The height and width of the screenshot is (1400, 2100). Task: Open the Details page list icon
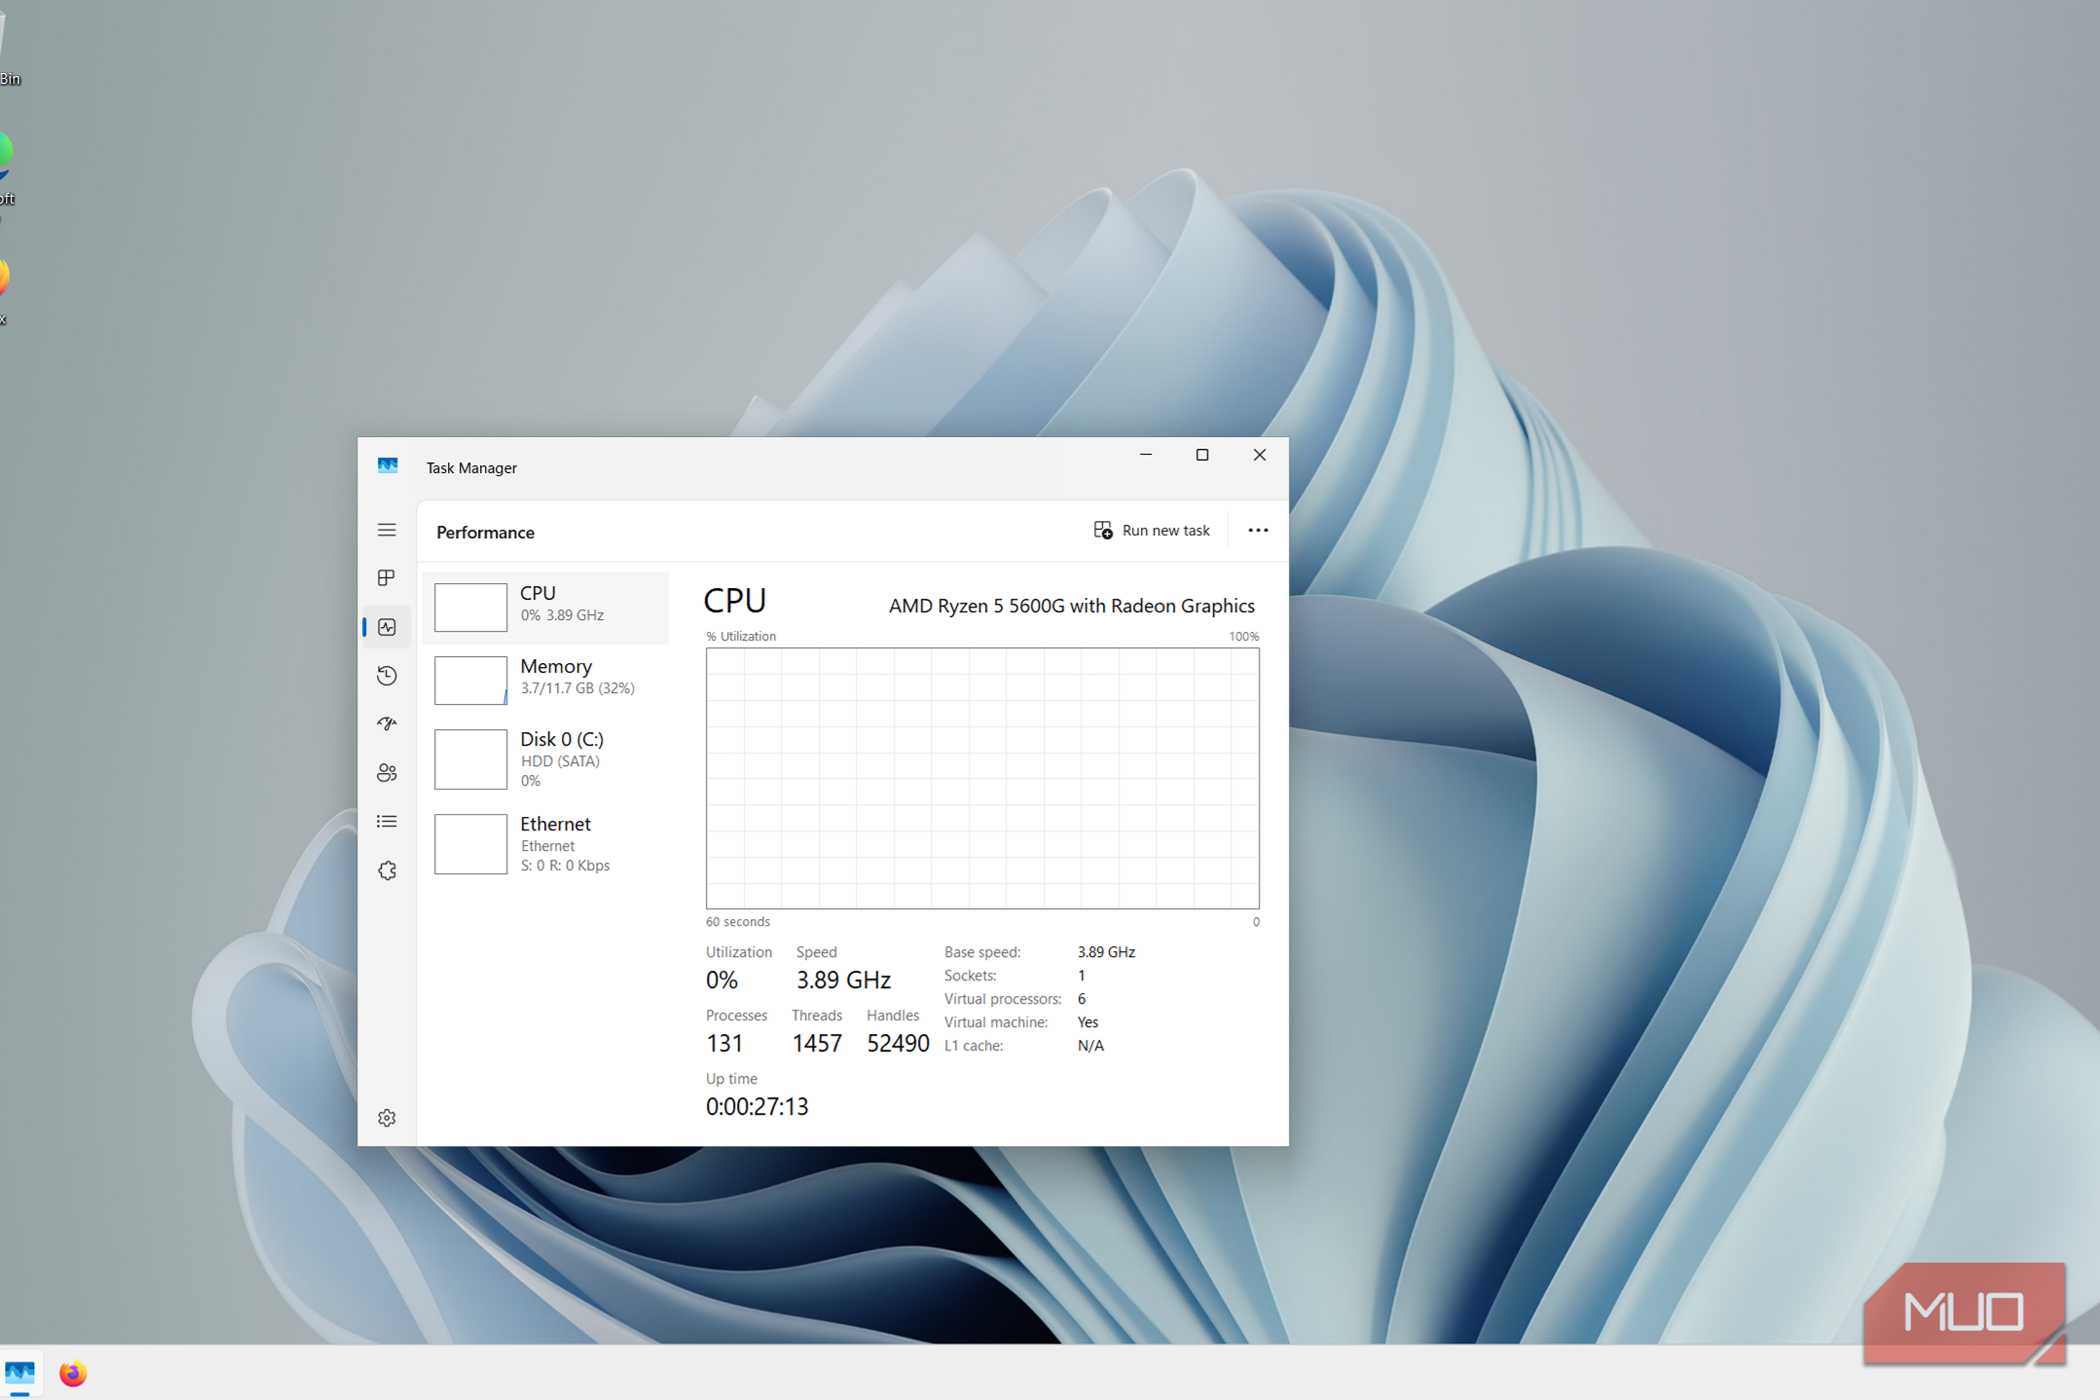click(x=387, y=822)
